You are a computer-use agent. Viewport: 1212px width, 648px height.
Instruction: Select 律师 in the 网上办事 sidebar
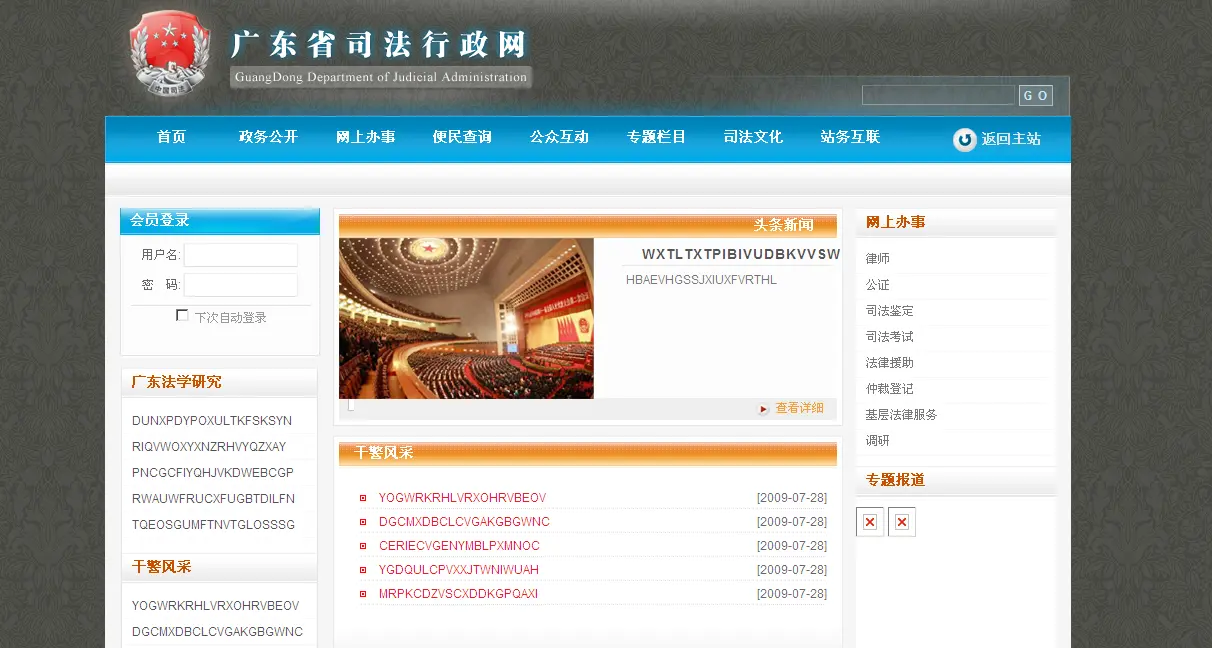(878, 259)
